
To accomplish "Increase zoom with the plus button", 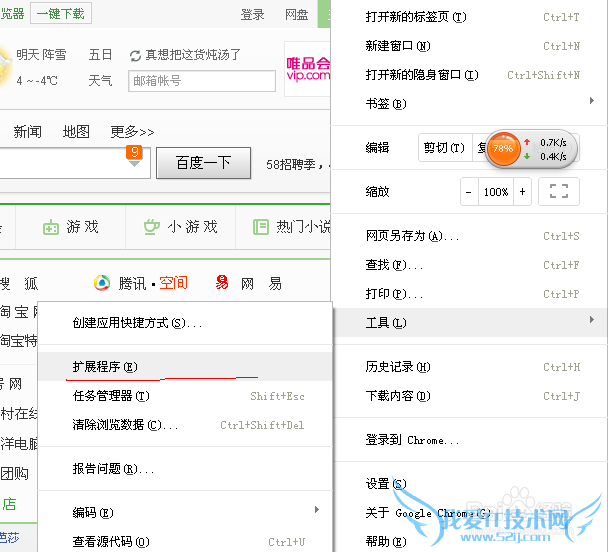I will (522, 192).
